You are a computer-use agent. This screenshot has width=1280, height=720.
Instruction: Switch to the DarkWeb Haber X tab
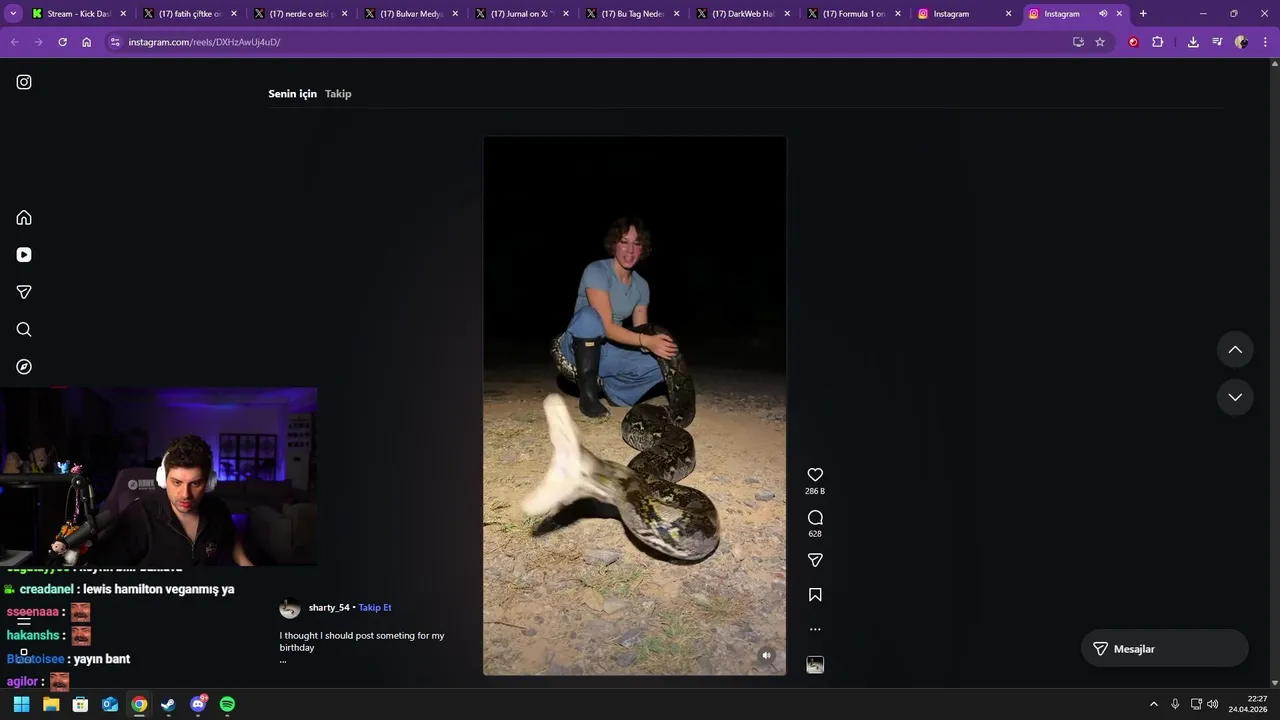pyautogui.click(x=742, y=14)
